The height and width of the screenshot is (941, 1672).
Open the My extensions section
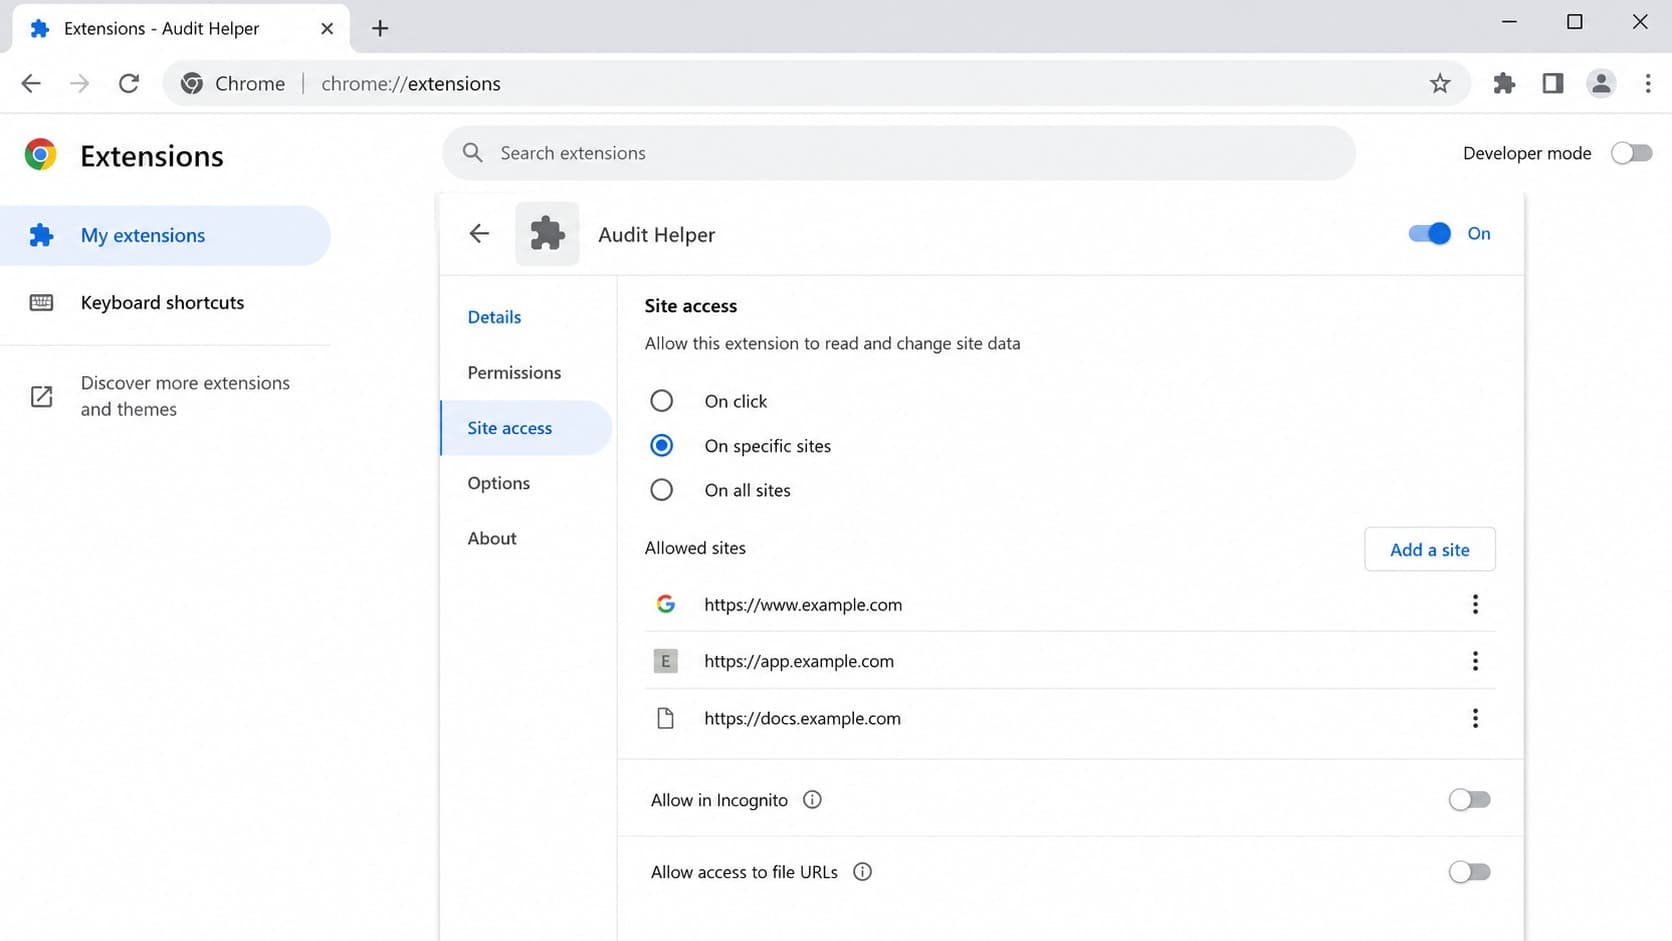(x=165, y=235)
